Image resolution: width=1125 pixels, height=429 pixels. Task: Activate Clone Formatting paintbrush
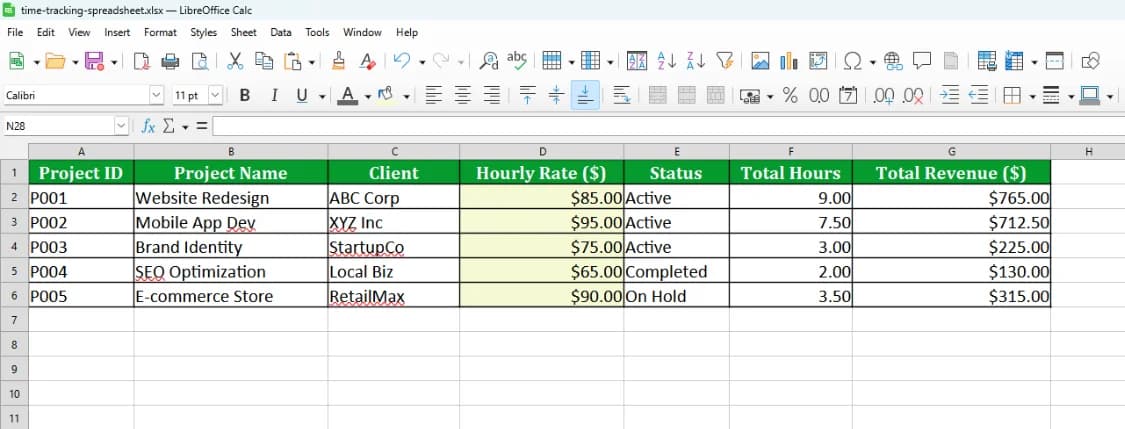pyautogui.click(x=339, y=61)
